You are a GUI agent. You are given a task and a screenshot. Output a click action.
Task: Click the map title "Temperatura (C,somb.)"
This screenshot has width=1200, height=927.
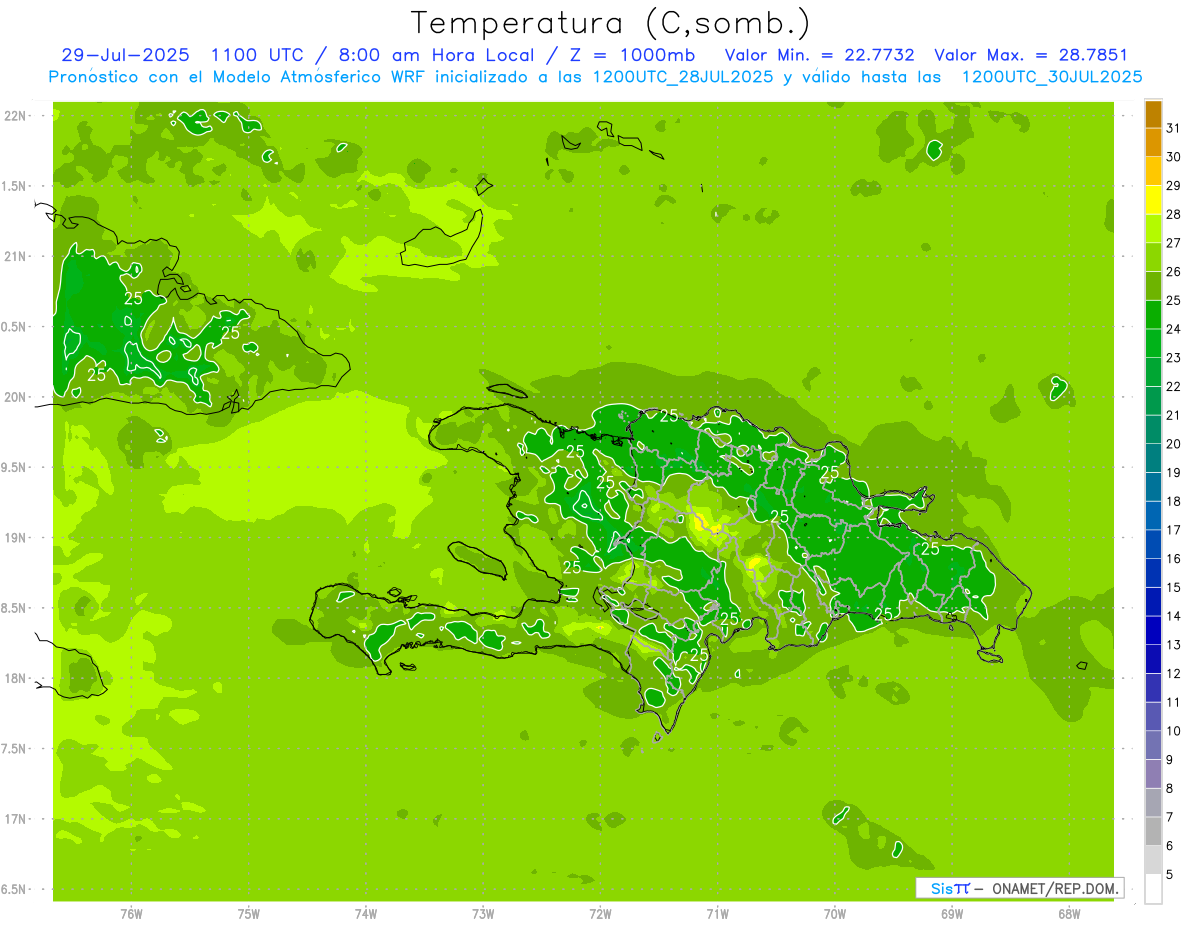(611, 23)
